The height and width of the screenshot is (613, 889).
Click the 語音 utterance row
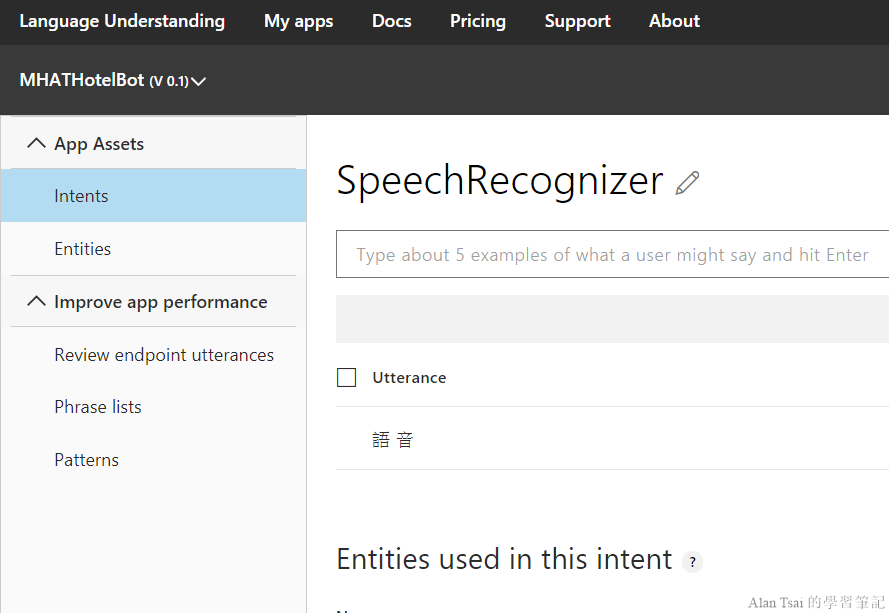393,439
